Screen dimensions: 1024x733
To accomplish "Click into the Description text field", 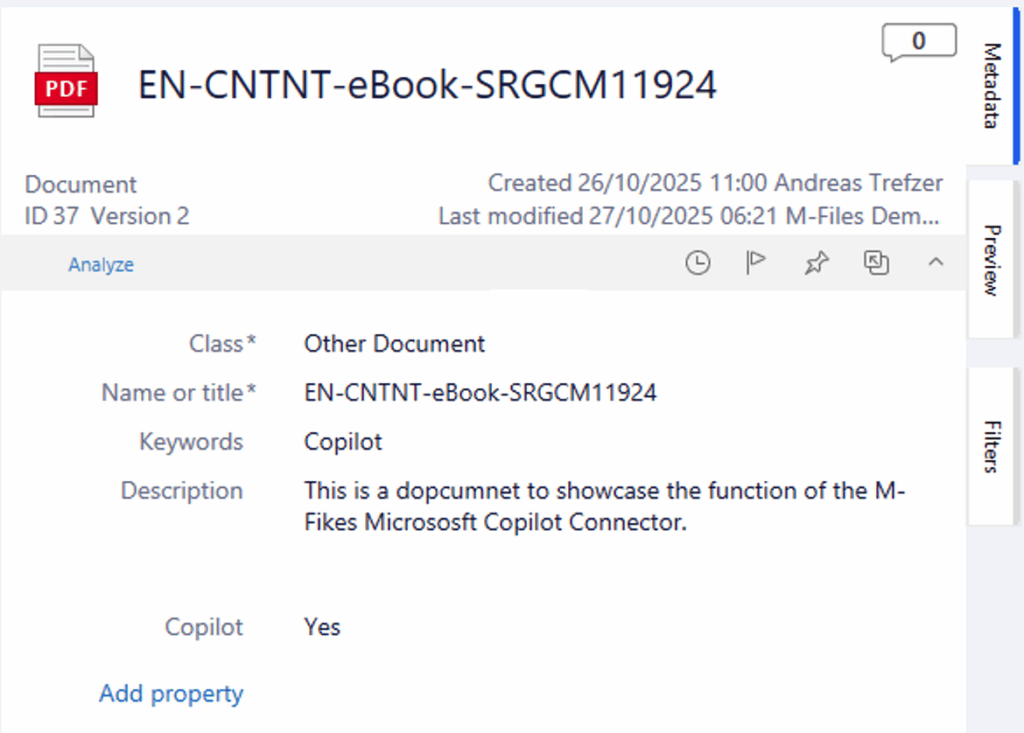I will pos(604,506).
